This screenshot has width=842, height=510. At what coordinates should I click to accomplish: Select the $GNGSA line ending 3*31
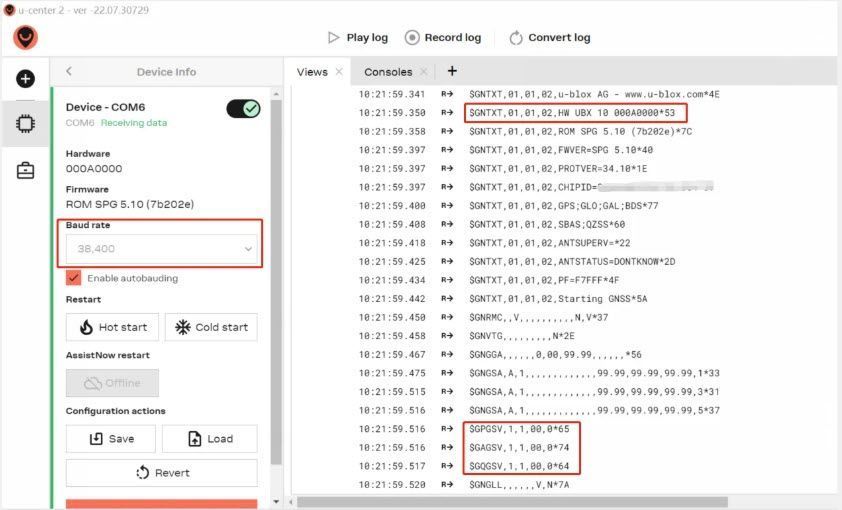point(594,392)
